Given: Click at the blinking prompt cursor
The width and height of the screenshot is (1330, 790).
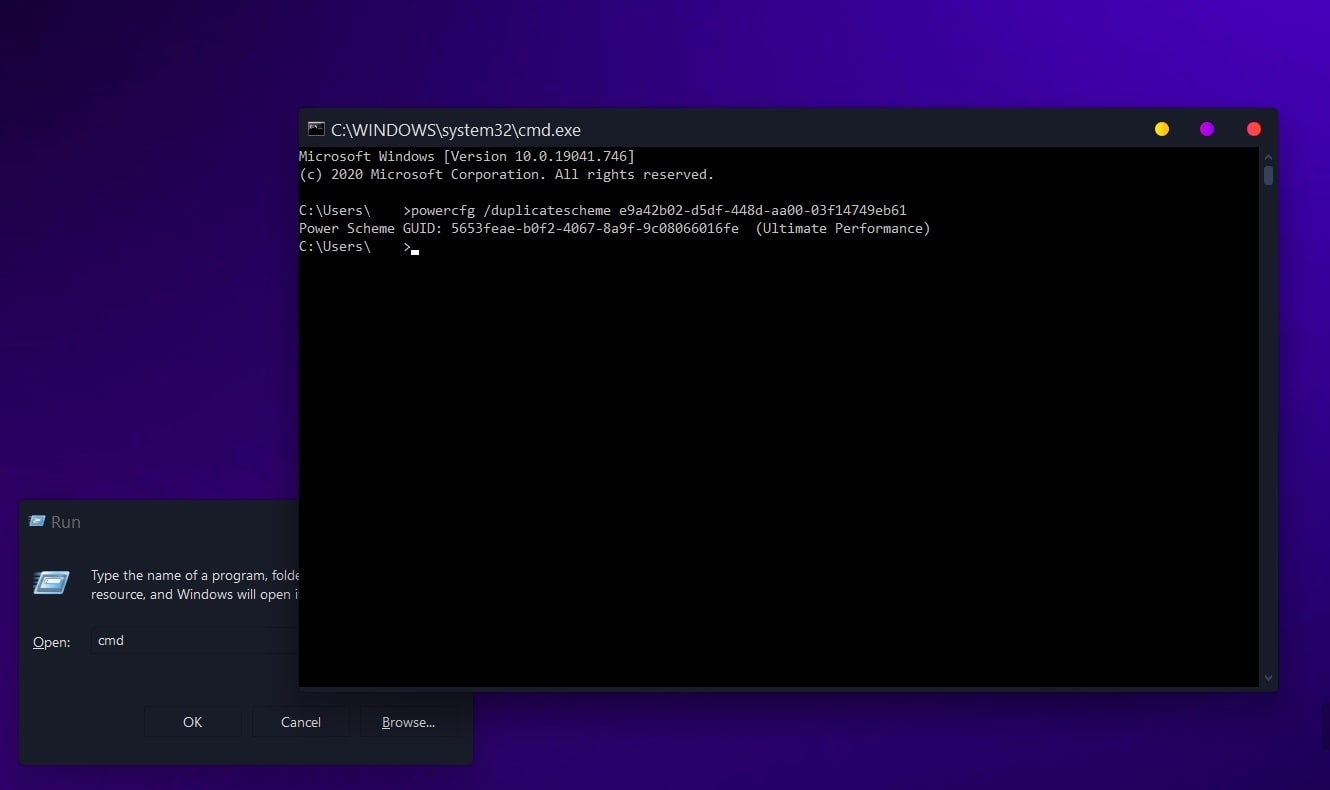Looking at the screenshot, I should point(415,250).
